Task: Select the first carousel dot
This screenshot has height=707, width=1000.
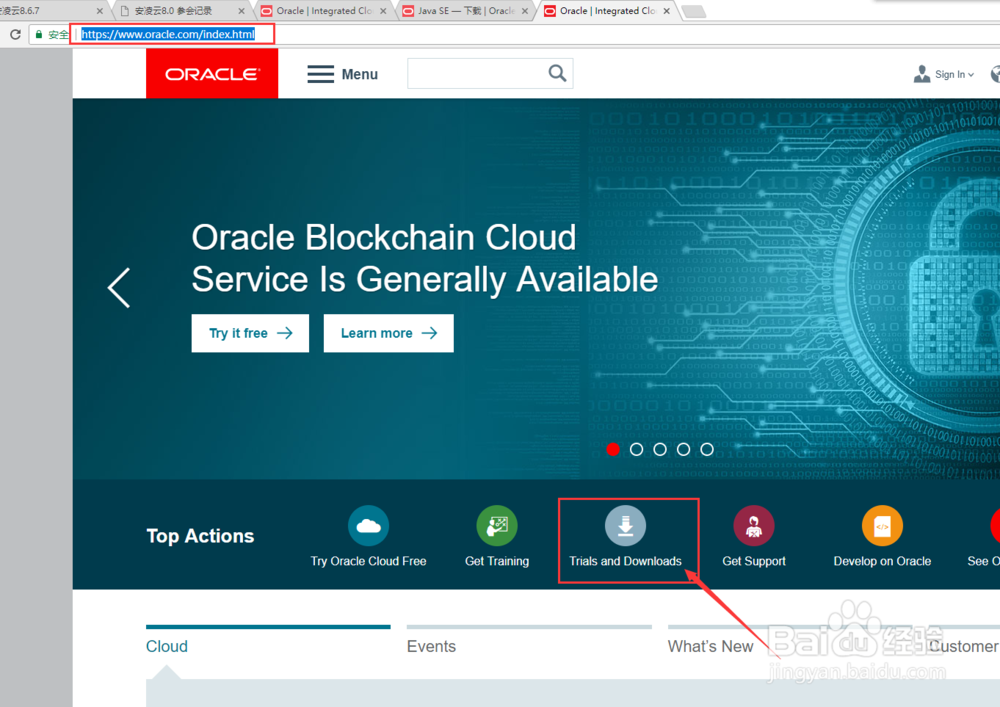Action: point(613,449)
